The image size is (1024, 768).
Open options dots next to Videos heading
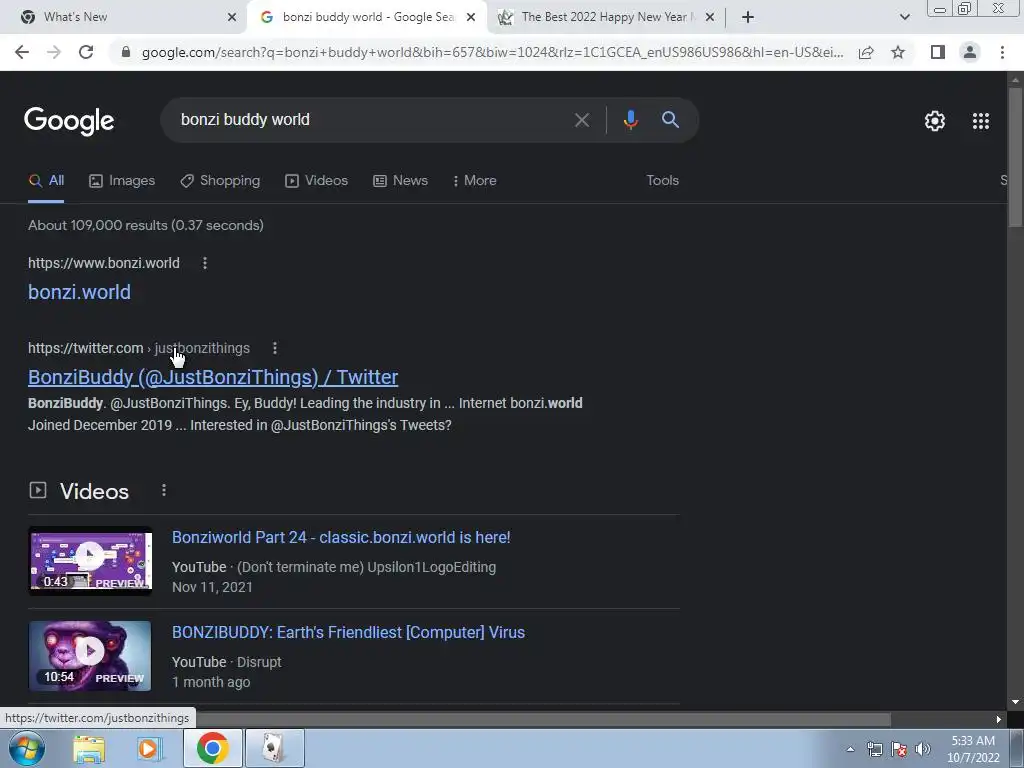tap(164, 490)
